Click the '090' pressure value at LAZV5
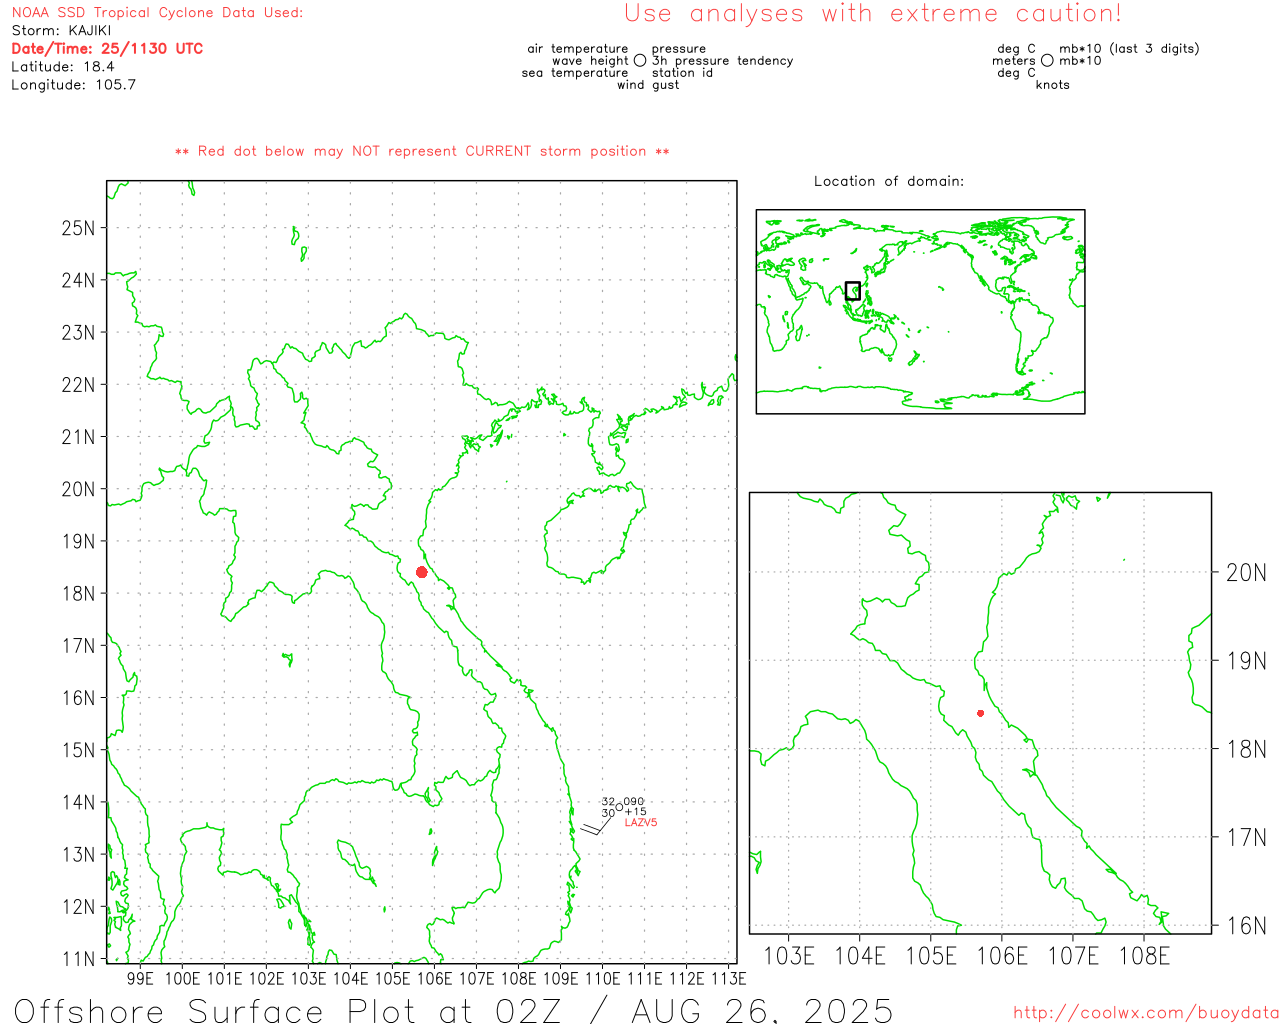This screenshot has height=1024, width=1280. coord(634,802)
